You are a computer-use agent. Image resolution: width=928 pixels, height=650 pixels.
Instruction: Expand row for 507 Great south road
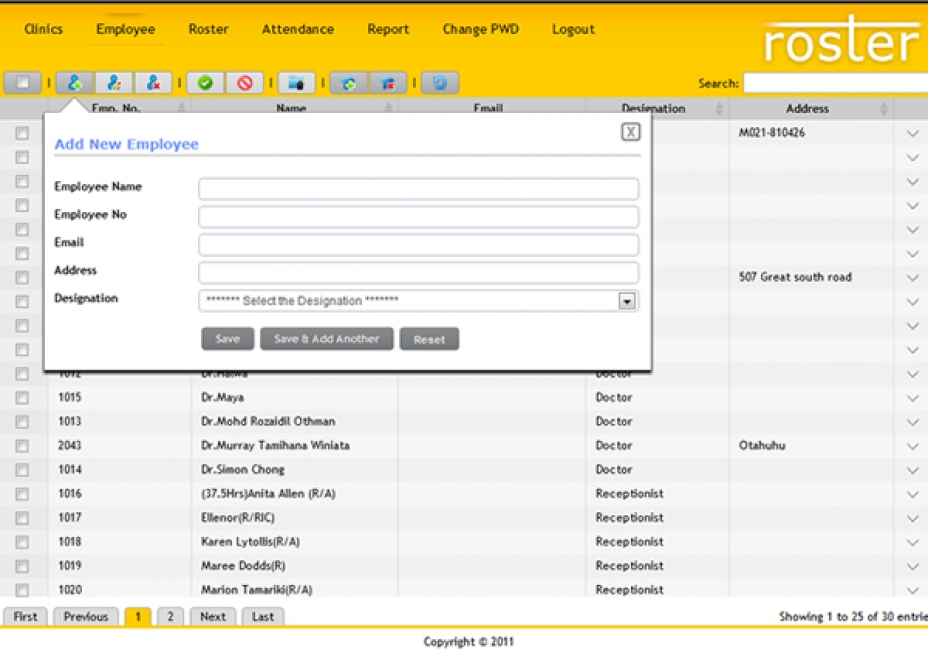(913, 278)
